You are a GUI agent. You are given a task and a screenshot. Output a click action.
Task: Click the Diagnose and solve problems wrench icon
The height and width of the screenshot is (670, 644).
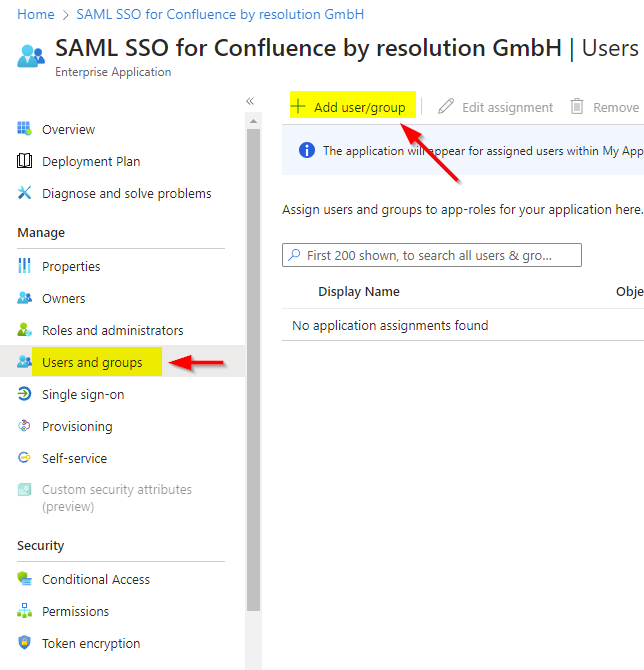coord(25,193)
